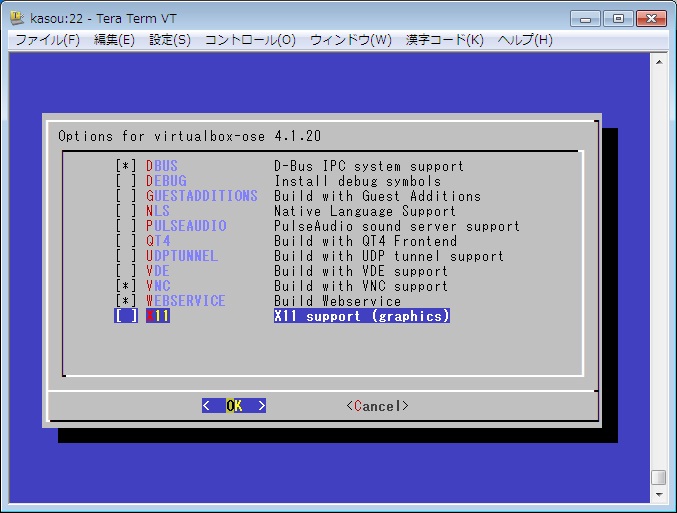Open the コントロール(O) menu
Image resolution: width=677 pixels, height=513 pixels.
[250, 40]
